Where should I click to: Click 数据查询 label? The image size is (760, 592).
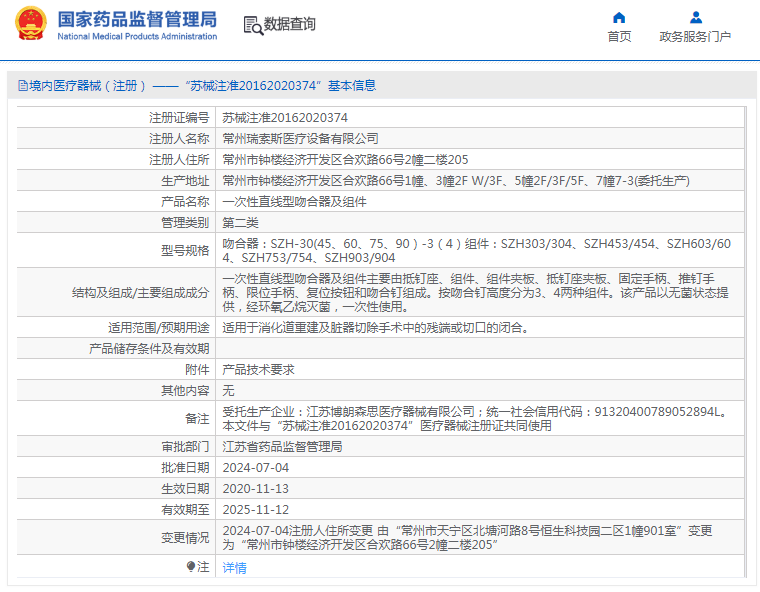[289, 24]
